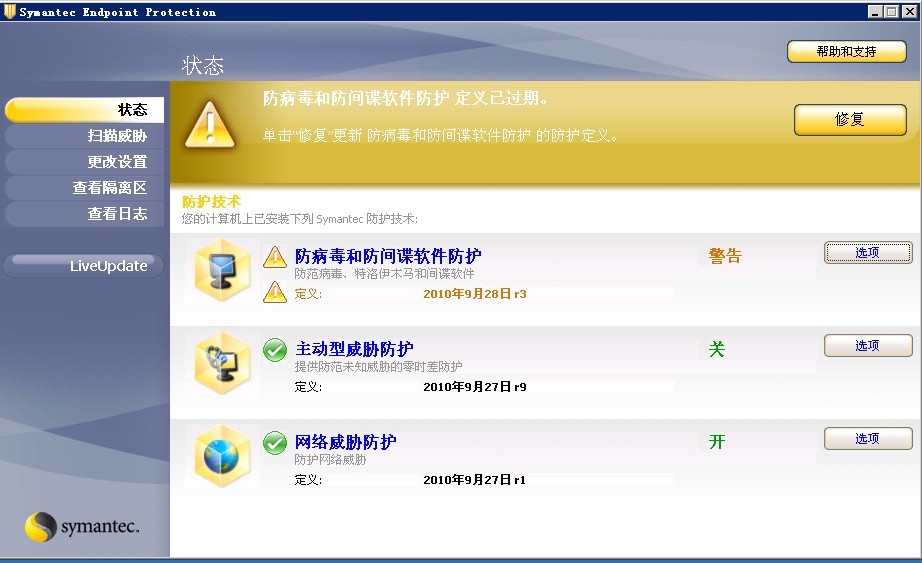Click the definition date 2010年9月28日 r3
The width and height of the screenshot is (922, 563).
pyautogui.click(x=475, y=294)
